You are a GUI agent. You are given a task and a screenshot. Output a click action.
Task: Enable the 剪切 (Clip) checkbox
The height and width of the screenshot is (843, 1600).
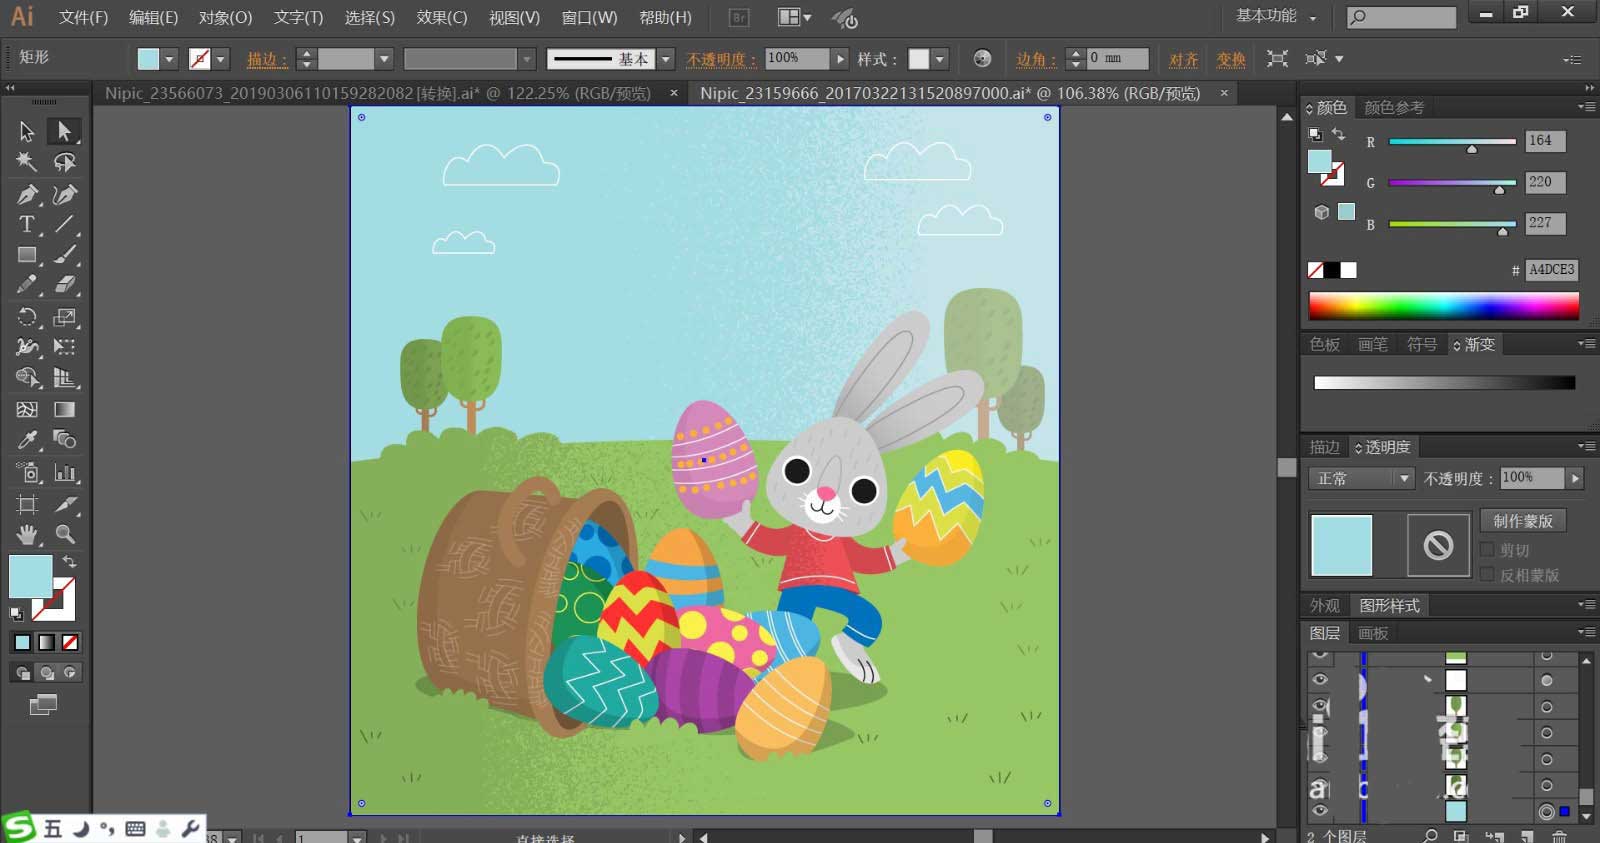(1487, 550)
